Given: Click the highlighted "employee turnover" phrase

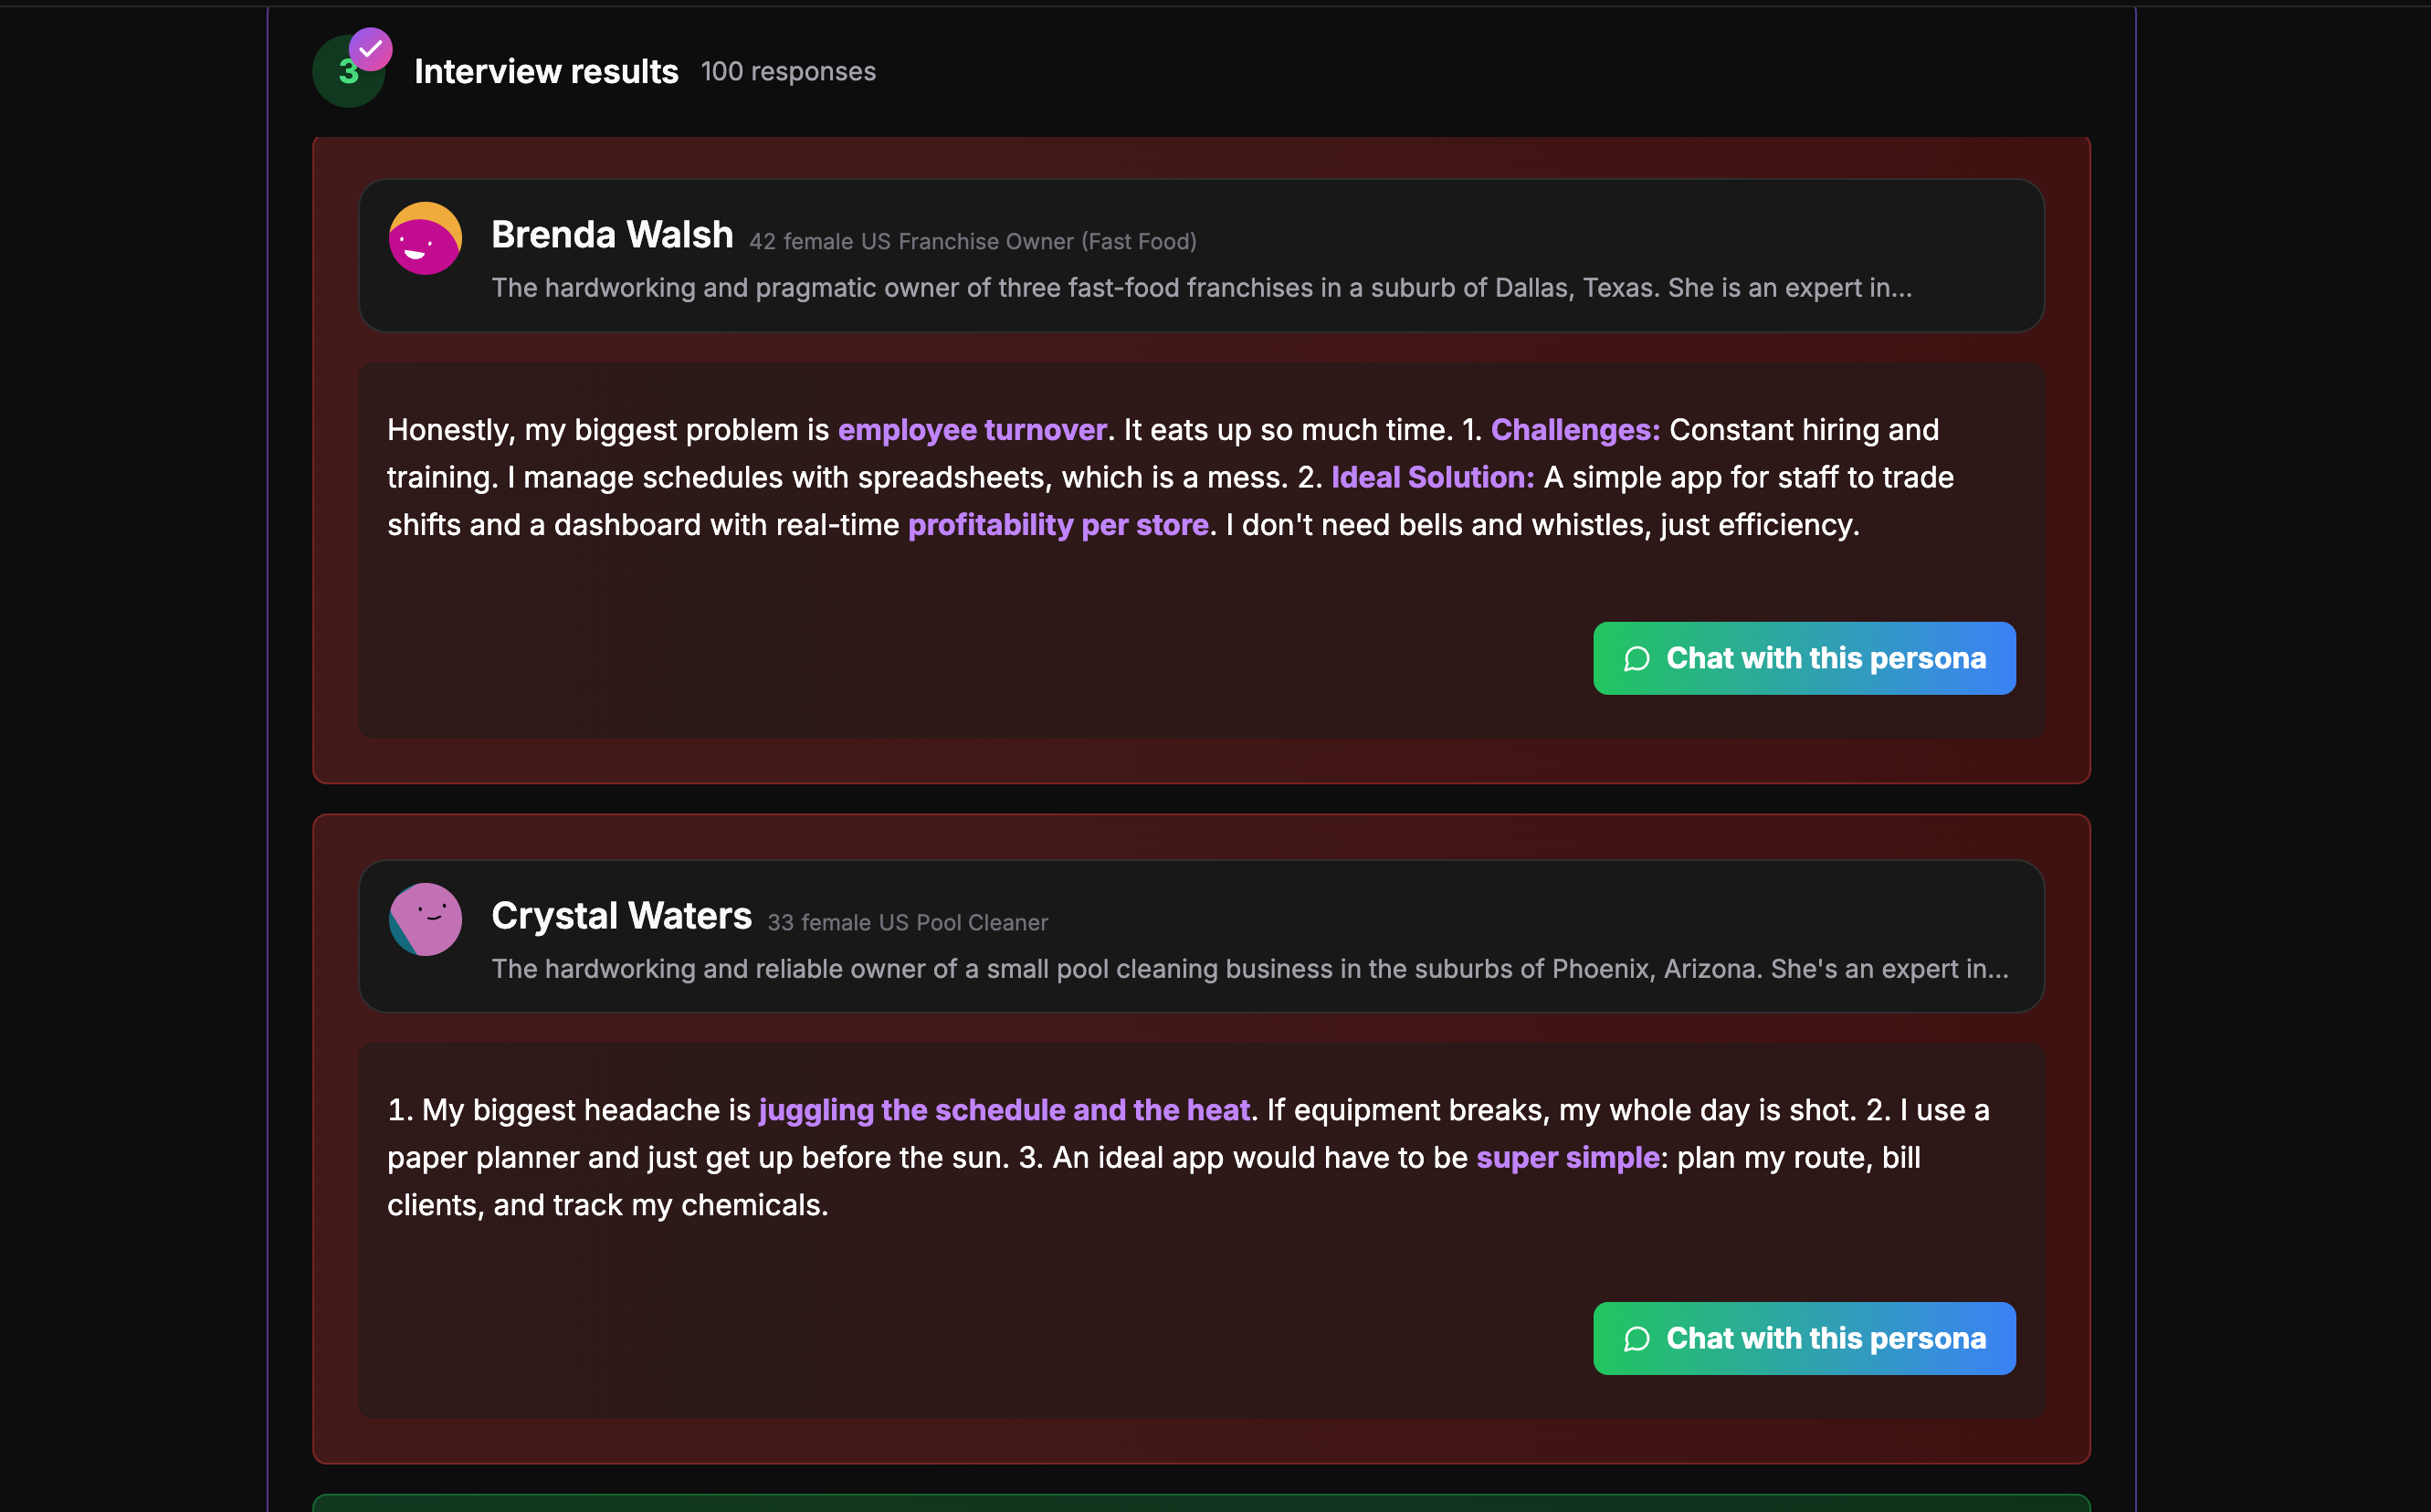Looking at the screenshot, I should click(972, 430).
